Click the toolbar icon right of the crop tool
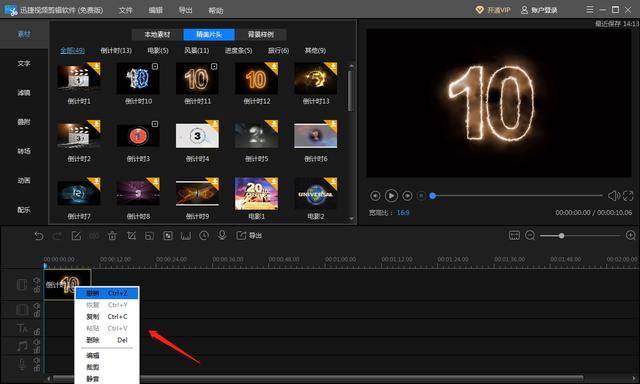The width and height of the screenshot is (640, 384). click(149, 236)
